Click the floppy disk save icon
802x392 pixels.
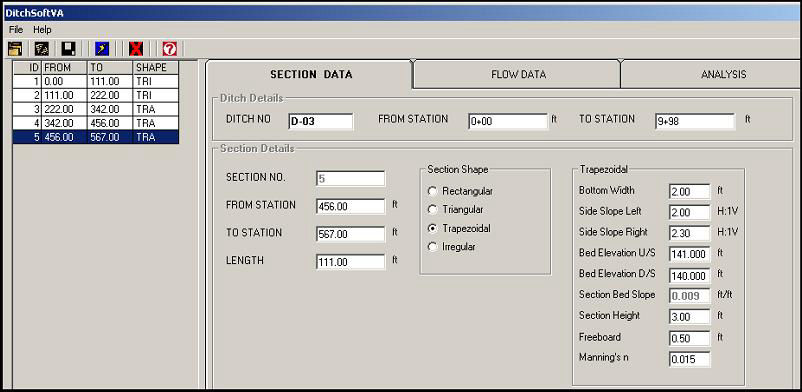(69, 49)
